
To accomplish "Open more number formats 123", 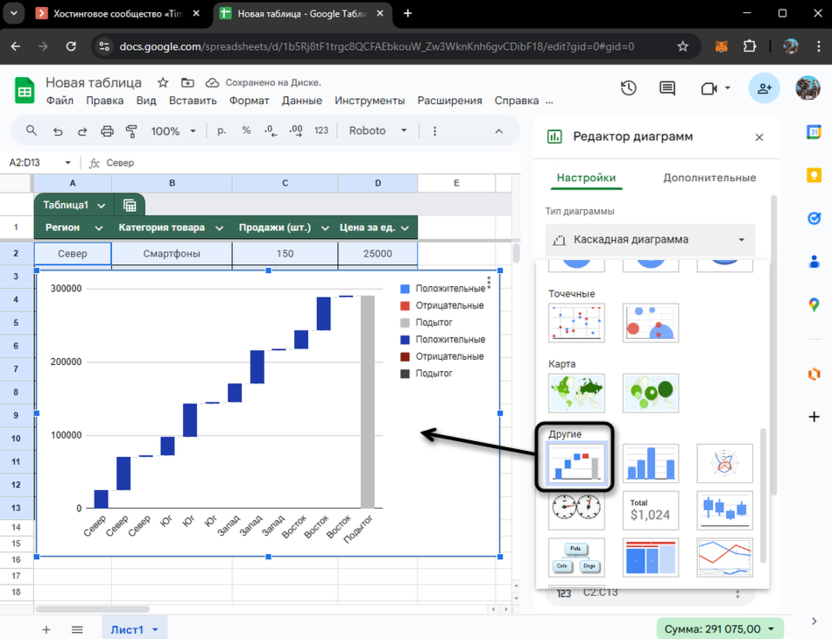I will coord(321,131).
